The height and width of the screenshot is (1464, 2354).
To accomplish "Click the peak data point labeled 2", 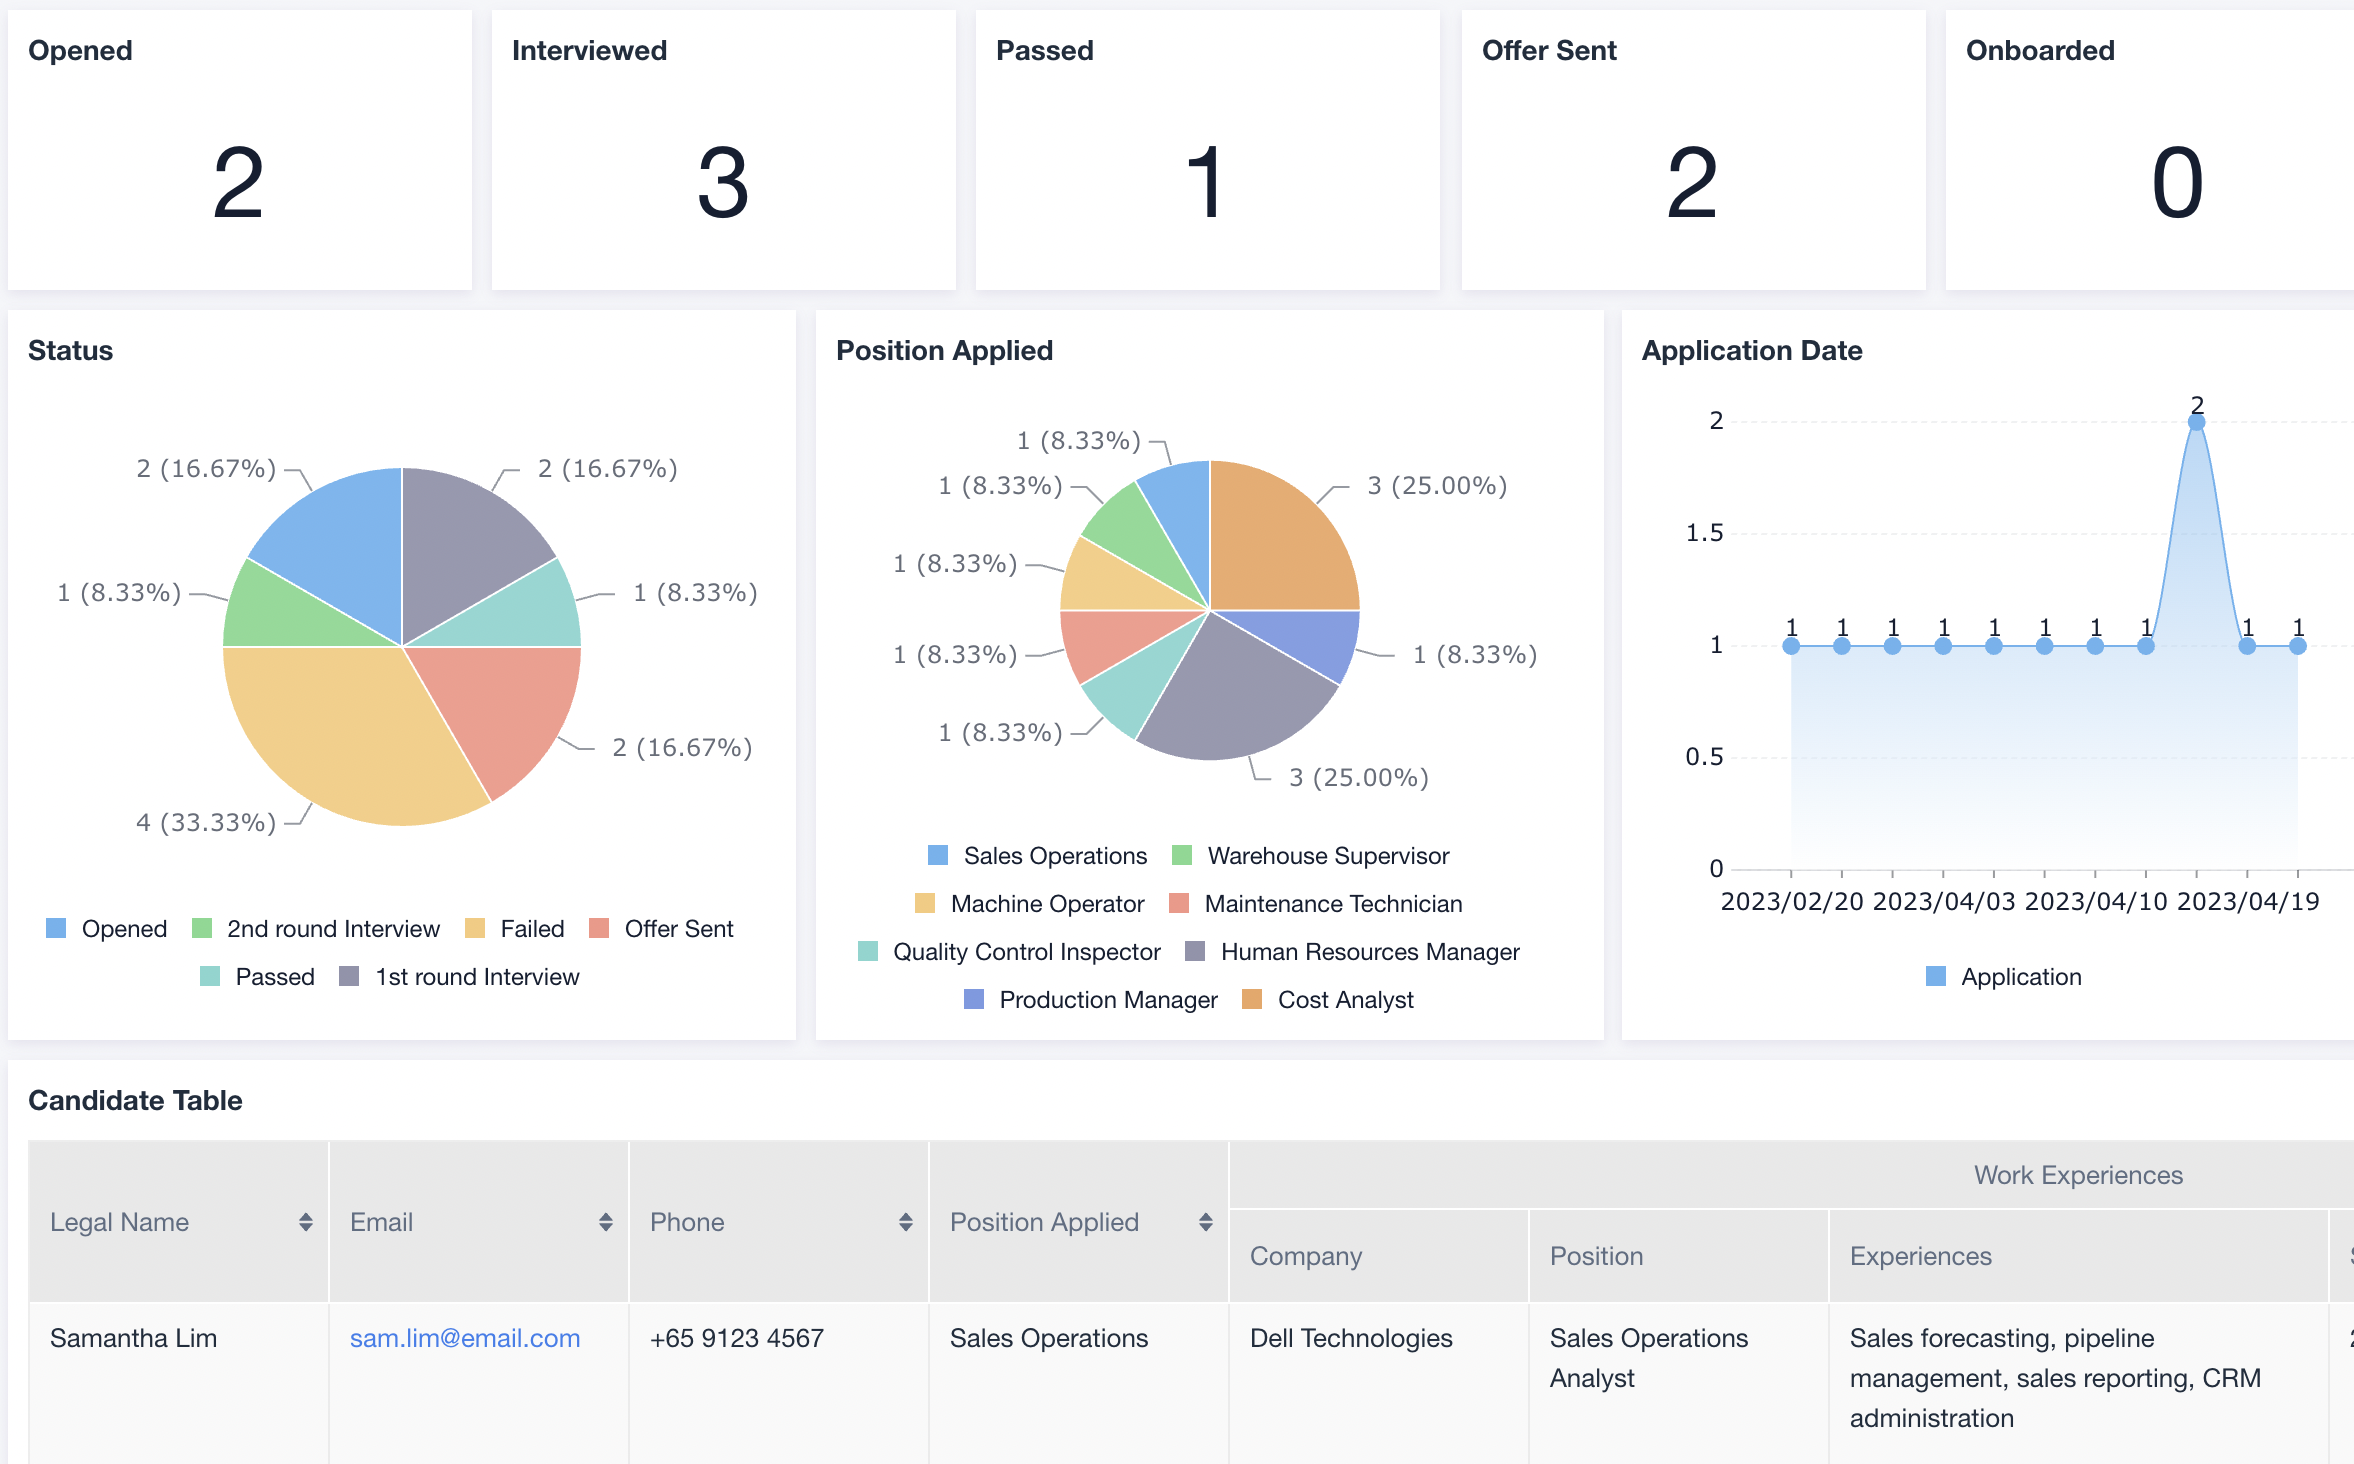I will (2196, 422).
